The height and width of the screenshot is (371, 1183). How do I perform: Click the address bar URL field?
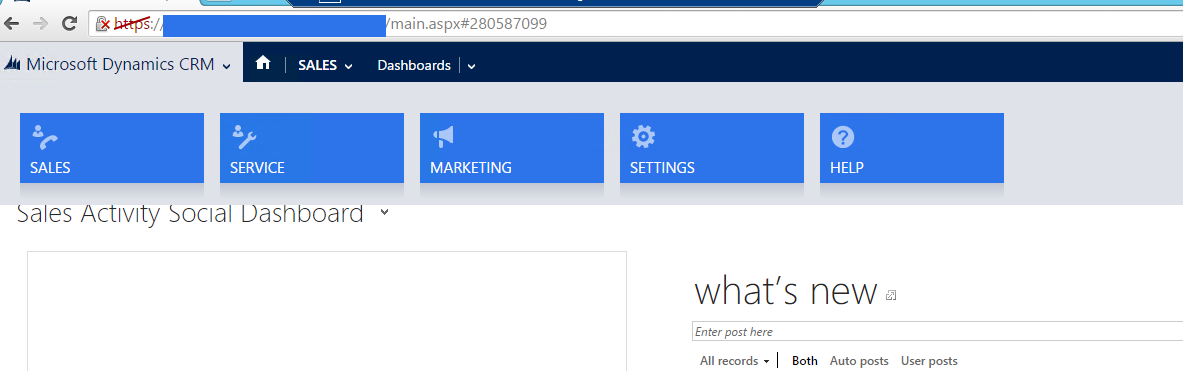pyautogui.click(x=634, y=23)
